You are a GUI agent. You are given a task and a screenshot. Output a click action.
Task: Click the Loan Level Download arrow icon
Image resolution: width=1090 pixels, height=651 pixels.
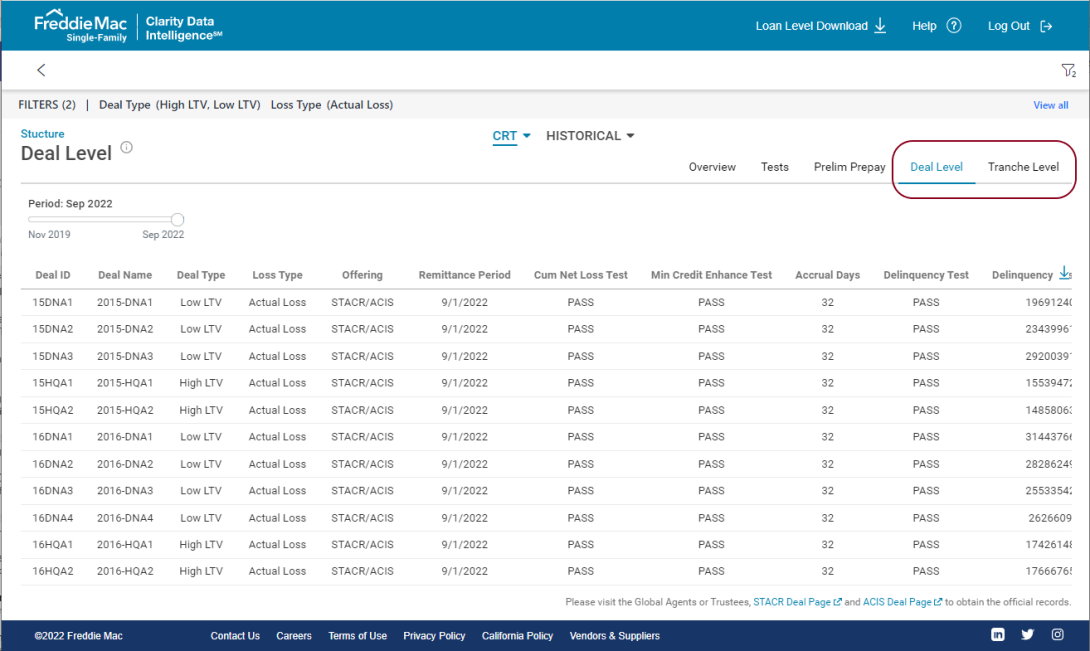point(880,26)
